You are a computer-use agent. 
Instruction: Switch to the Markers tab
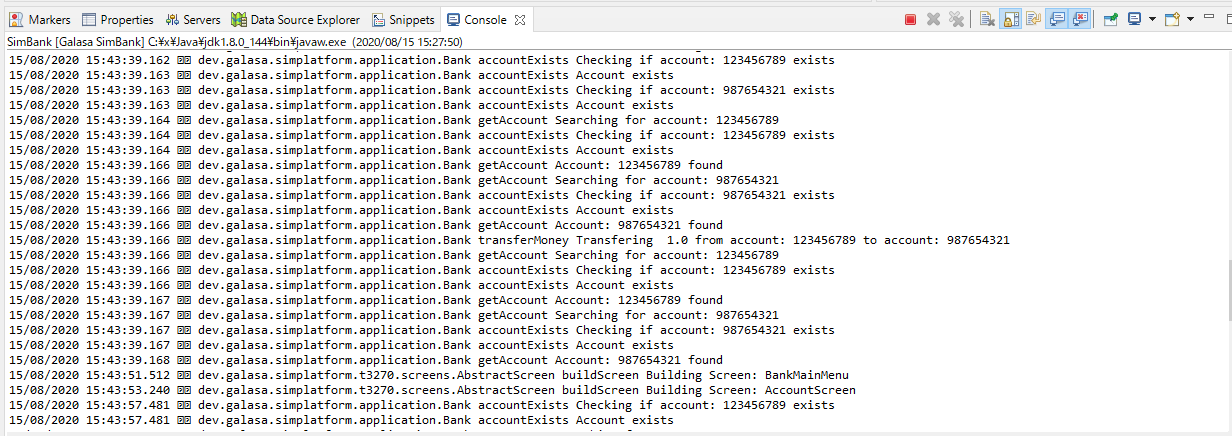(x=40, y=19)
